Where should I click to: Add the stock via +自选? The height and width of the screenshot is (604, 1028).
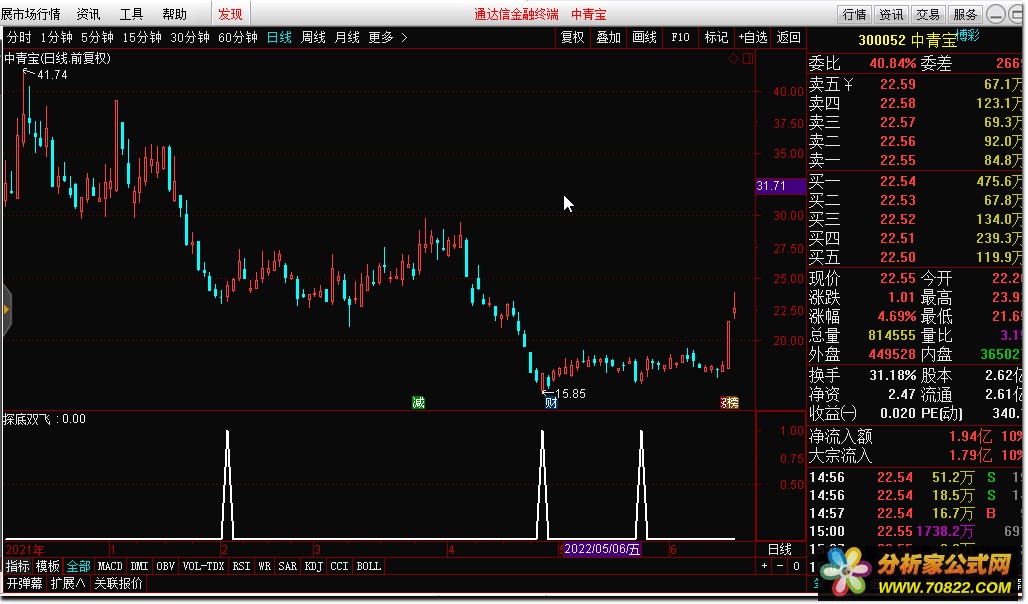click(x=753, y=38)
